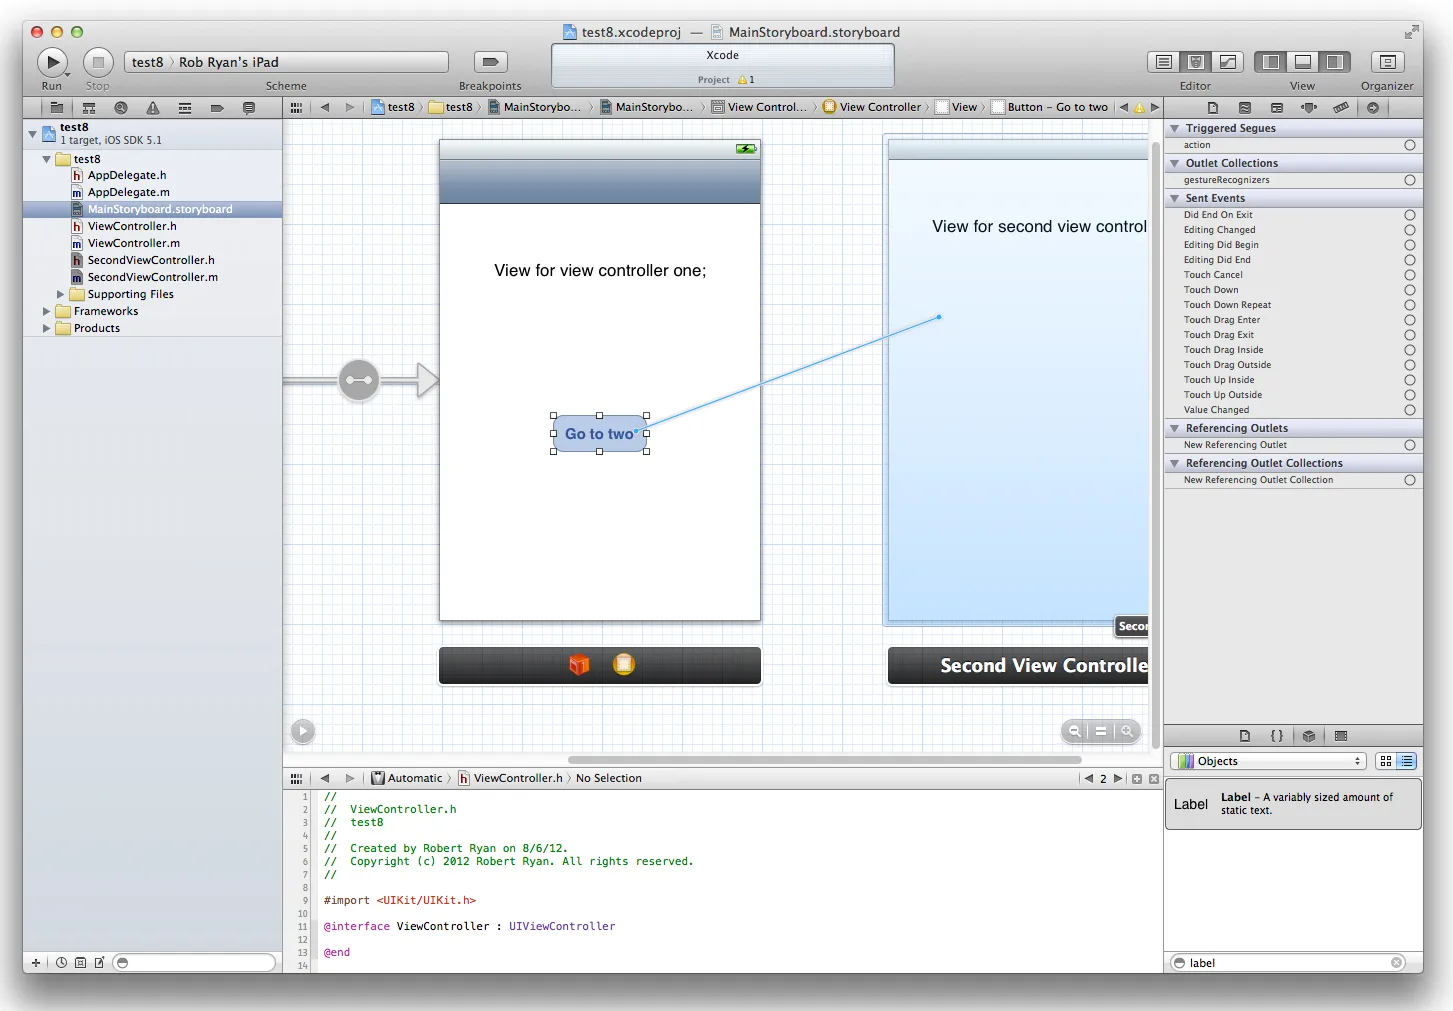Hide the Navigator pane
The width and height of the screenshot is (1453, 1011).
pyautogui.click(x=1271, y=62)
